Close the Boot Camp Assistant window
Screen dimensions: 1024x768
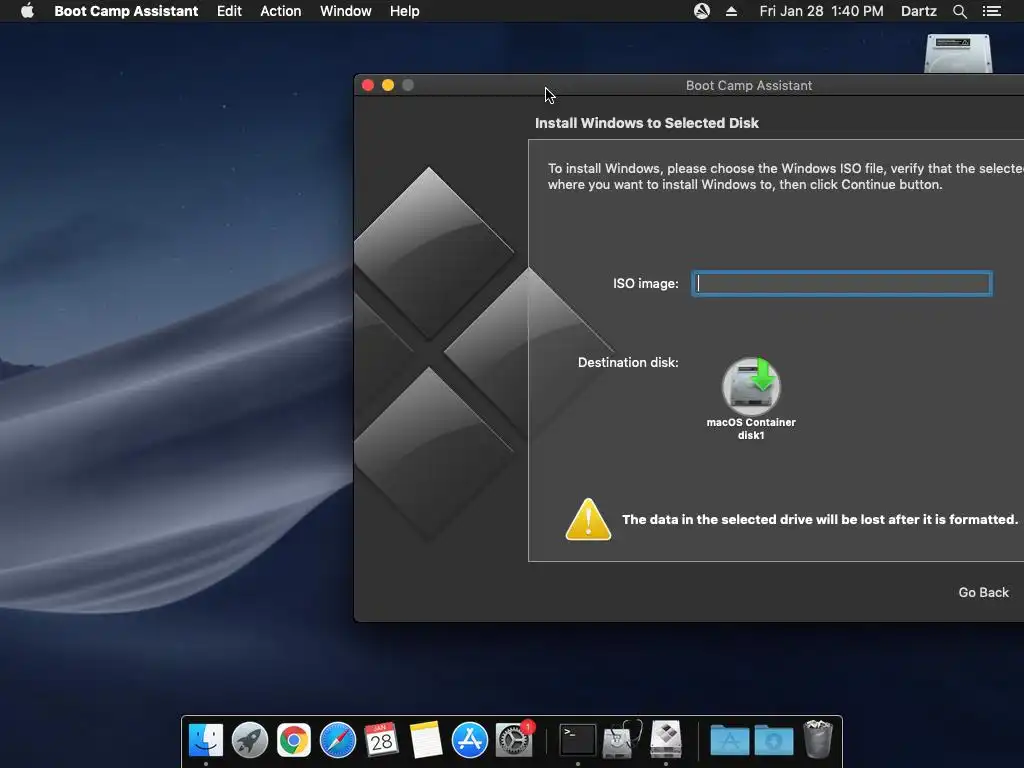(x=368, y=85)
